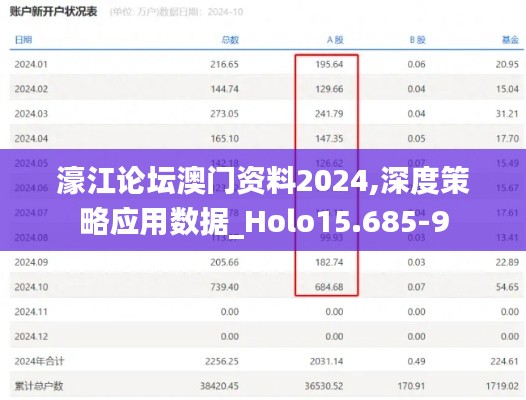Click the 15.04 fund value
The width and height of the screenshot is (526, 400).
(507, 89)
